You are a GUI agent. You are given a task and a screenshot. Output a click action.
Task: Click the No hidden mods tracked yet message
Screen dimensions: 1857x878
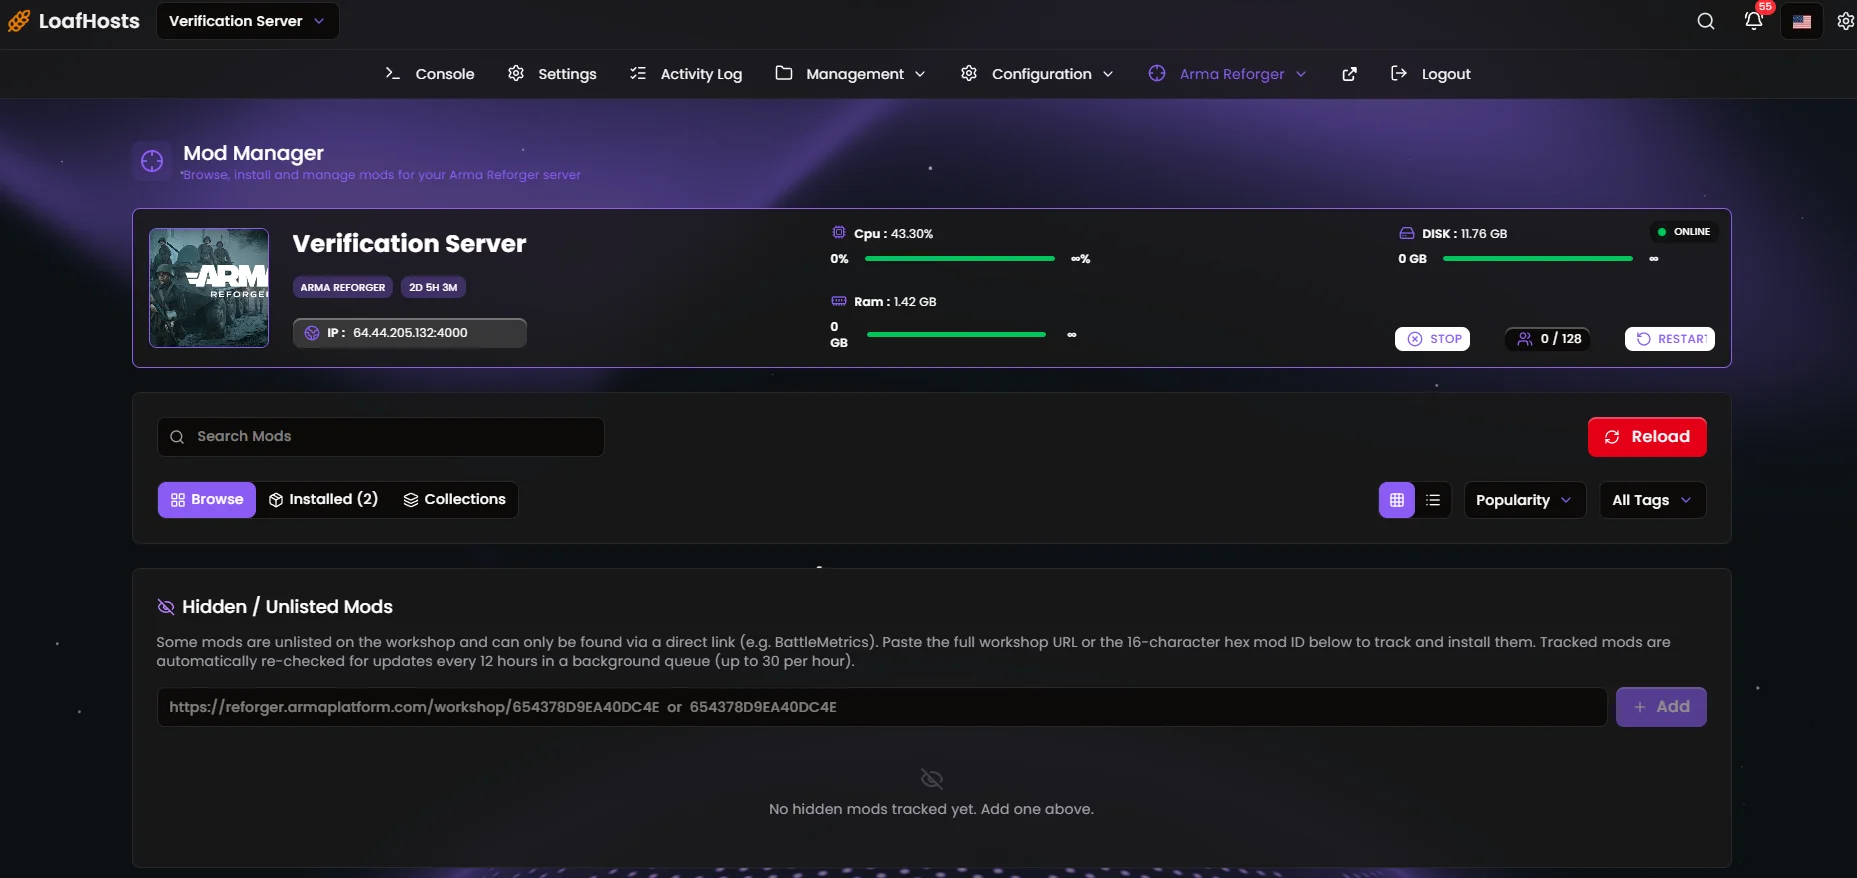tap(931, 809)
